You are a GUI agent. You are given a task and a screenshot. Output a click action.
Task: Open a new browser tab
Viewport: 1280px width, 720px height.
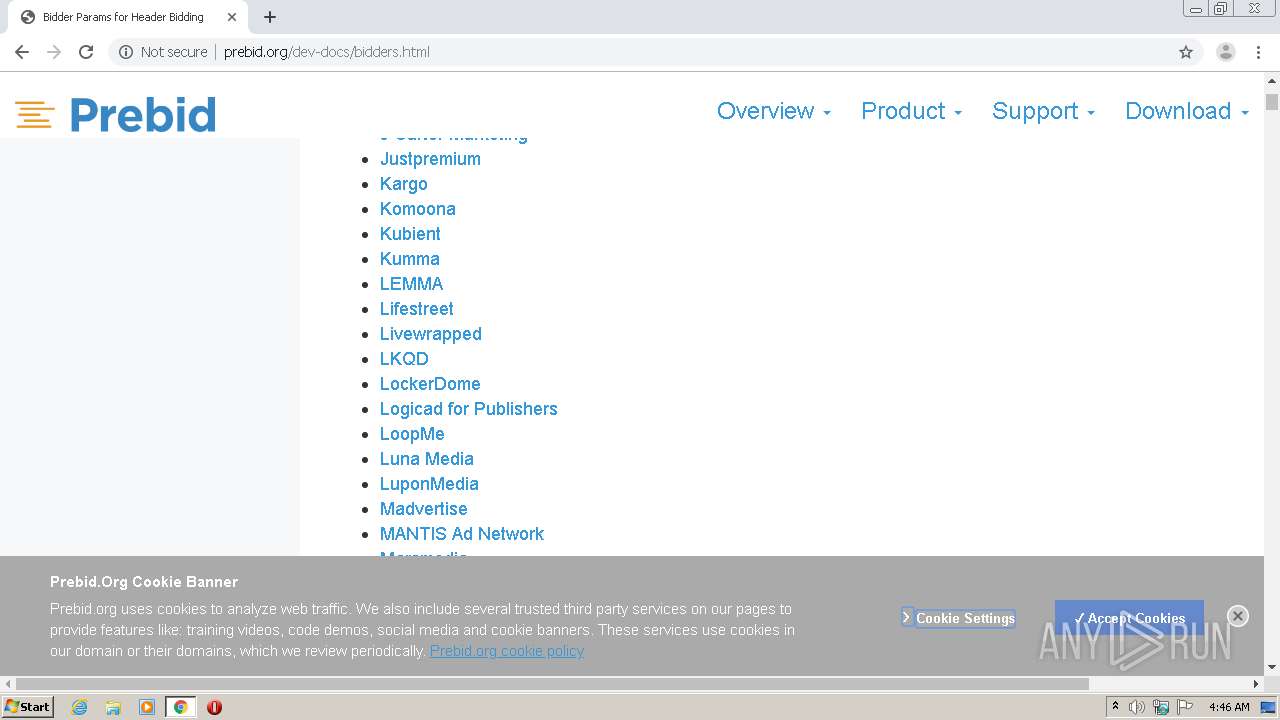270,17
